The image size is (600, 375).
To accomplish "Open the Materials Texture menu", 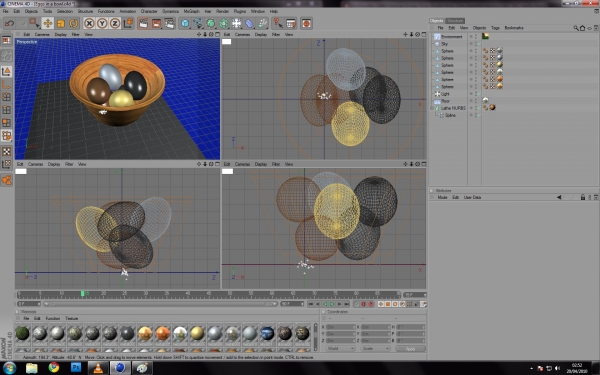I will point(72,318).
